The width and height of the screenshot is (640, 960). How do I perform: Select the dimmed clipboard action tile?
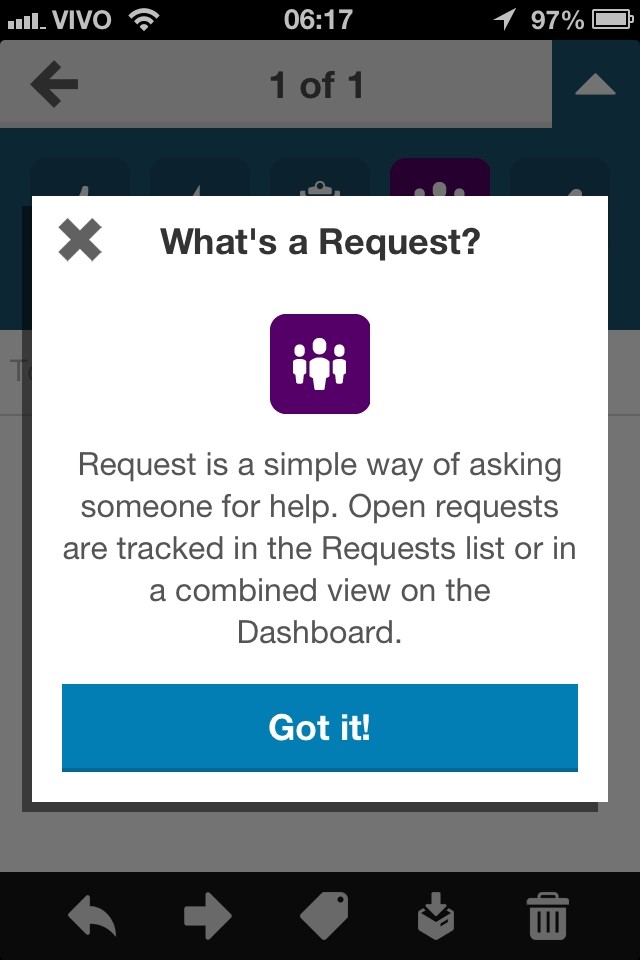click(320, 178)
